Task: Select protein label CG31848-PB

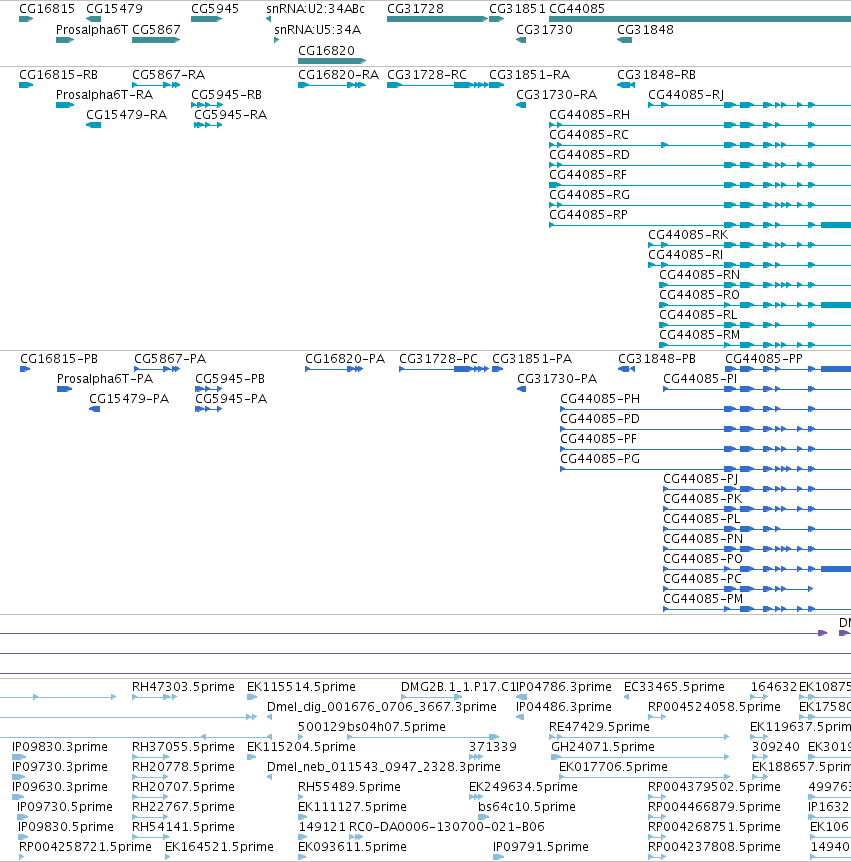Action: [657, 359]
